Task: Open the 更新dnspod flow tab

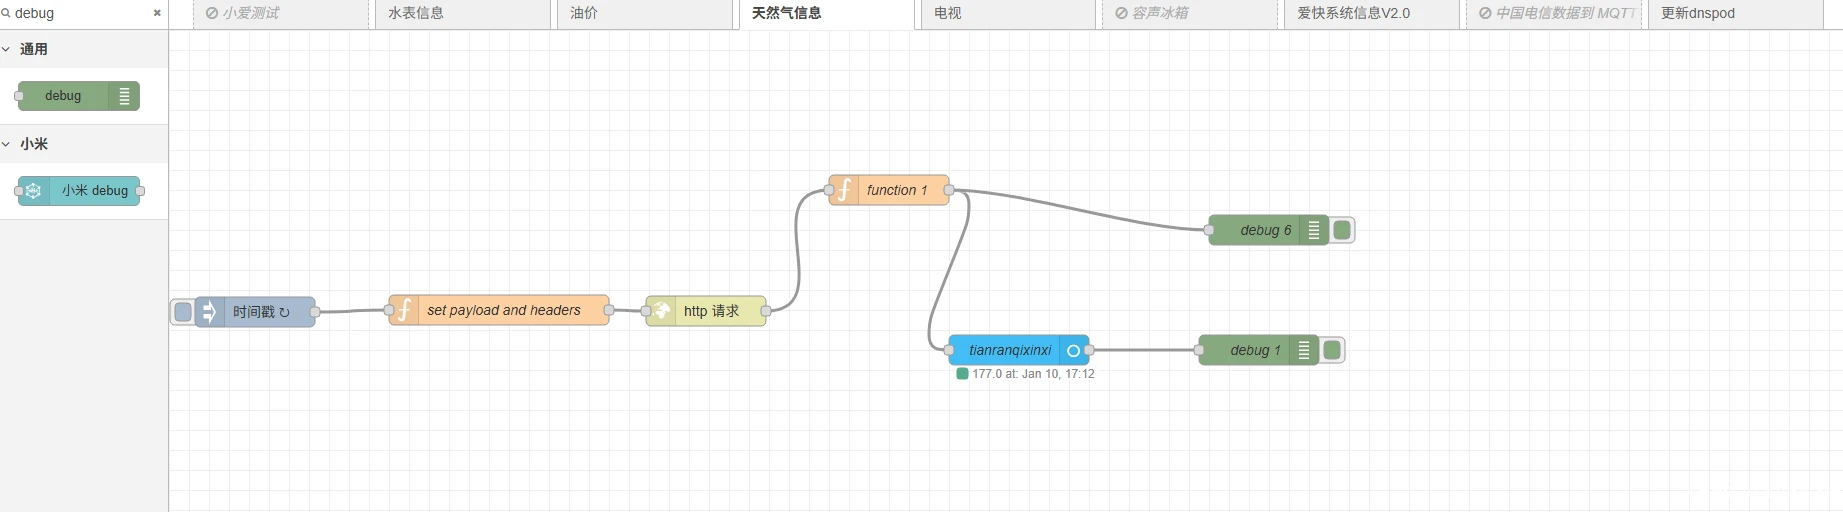Action: click(1697, 14)
